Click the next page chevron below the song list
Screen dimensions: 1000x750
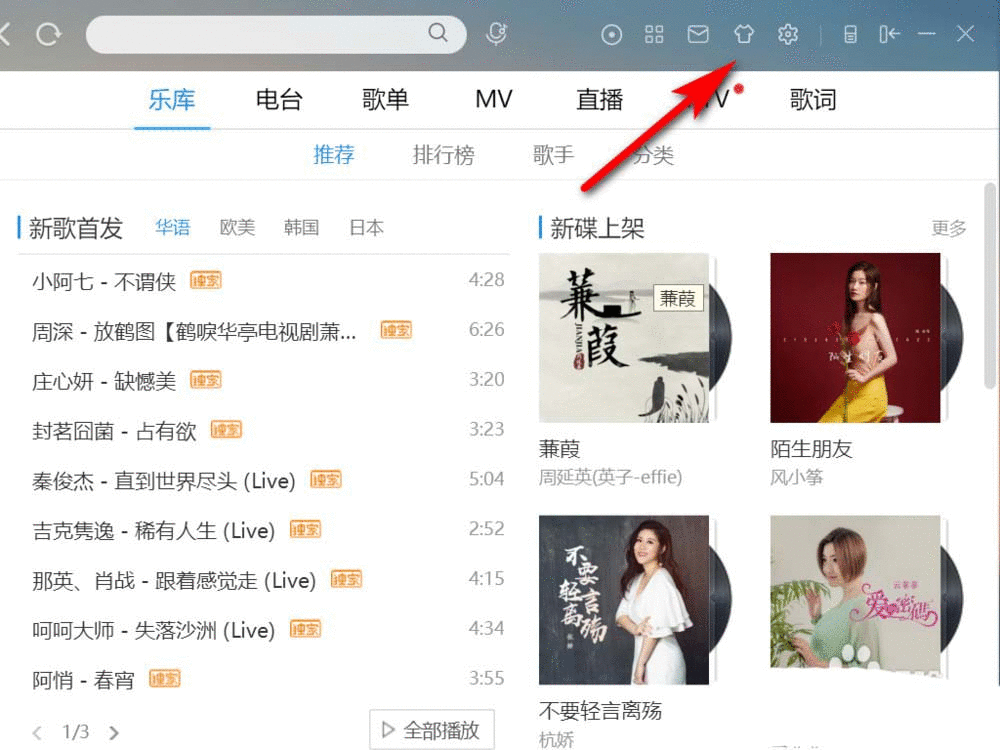(114, 732)
